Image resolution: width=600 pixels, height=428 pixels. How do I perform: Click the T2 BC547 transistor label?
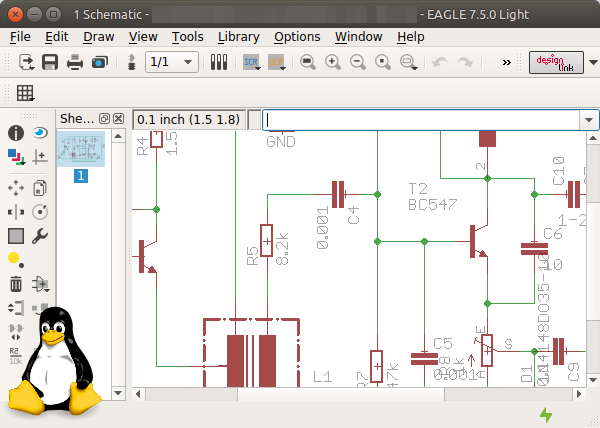point(432,197)
